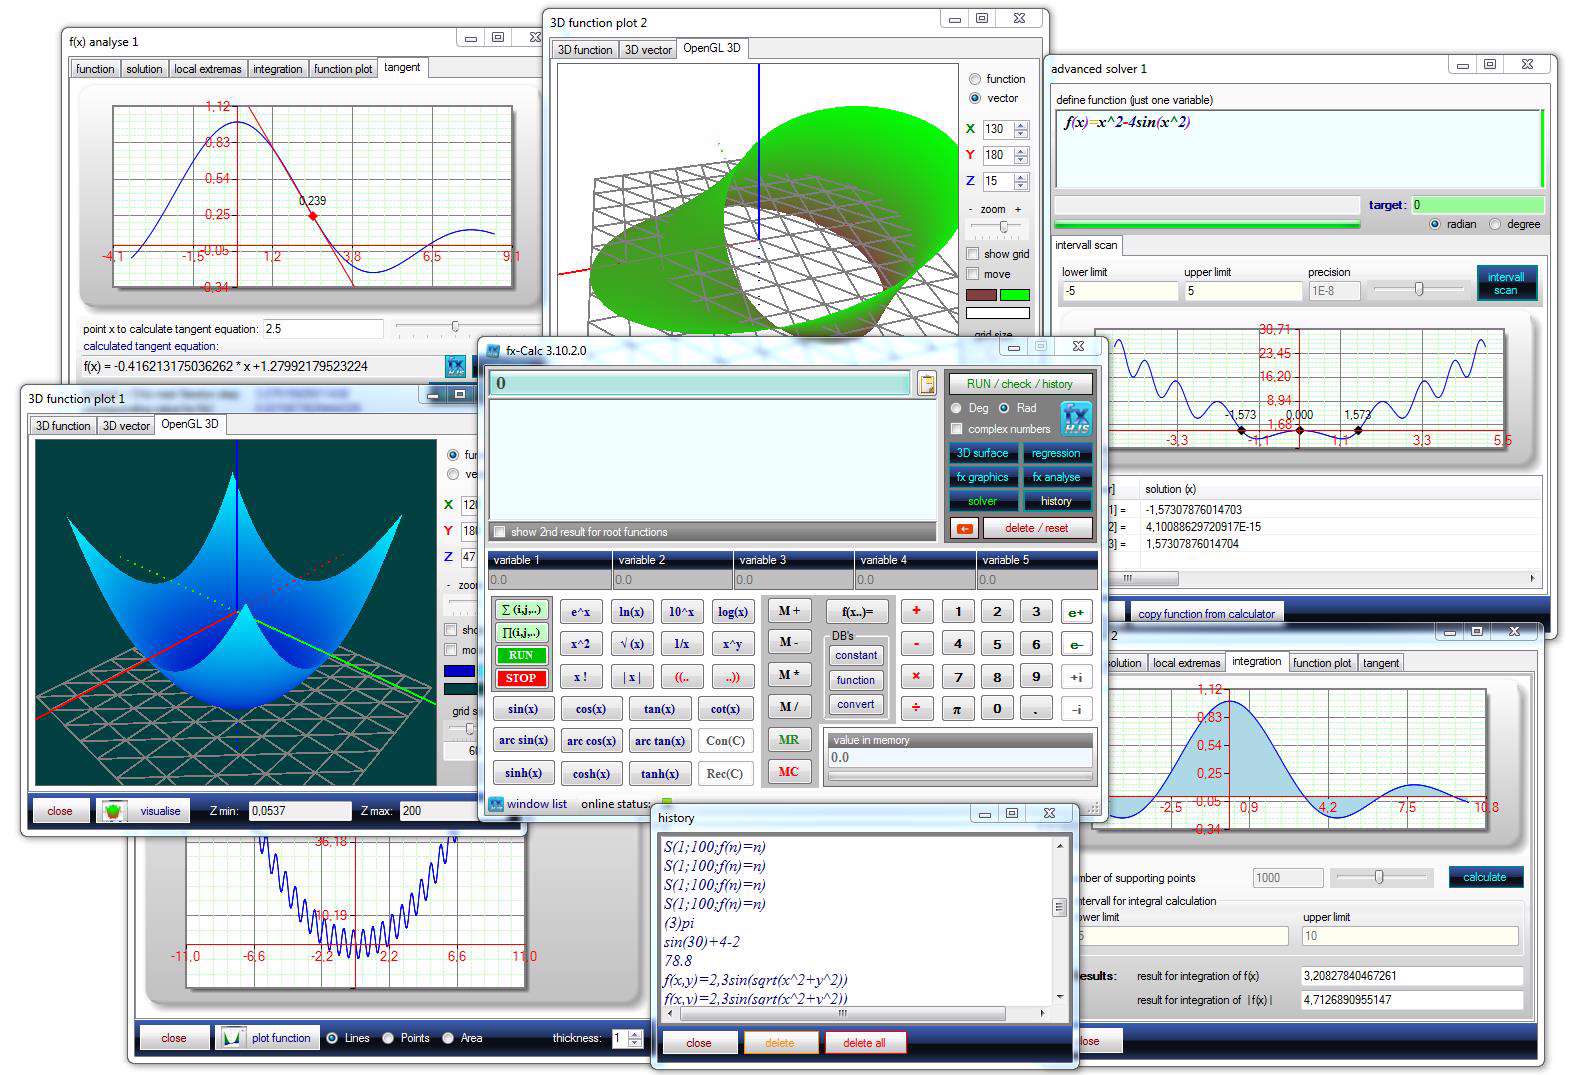Image resolution: width=1576 pixels, height=1075 pixels.
Task: Click fx icon next to tangent equation result
Action: click(455, 366)
